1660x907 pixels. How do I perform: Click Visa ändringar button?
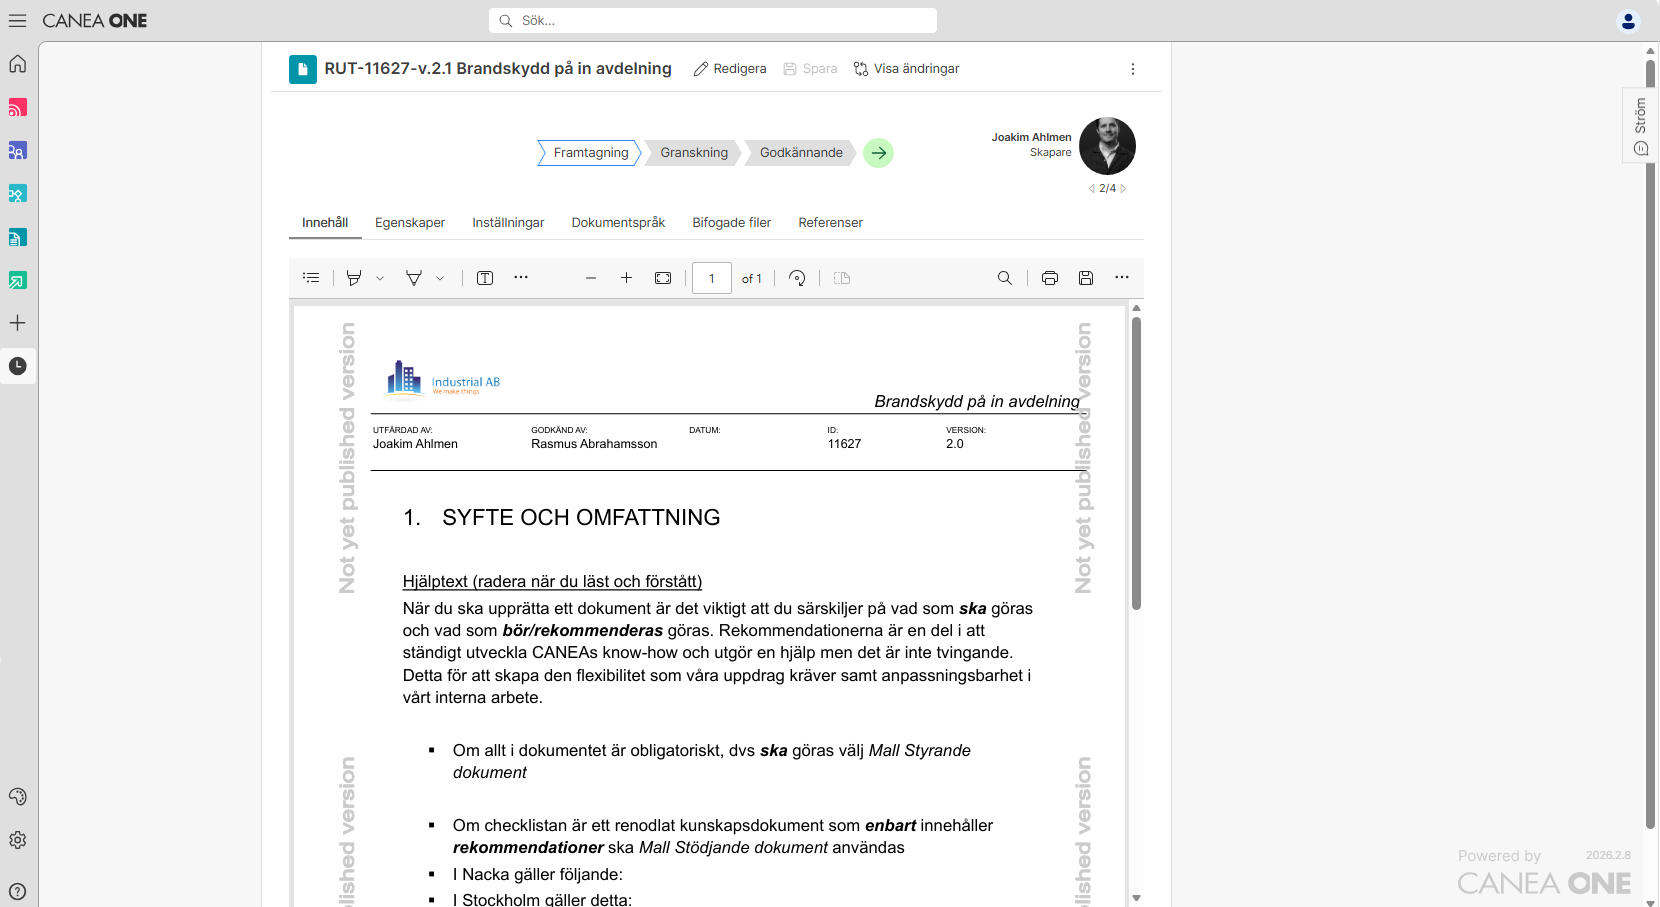(906, 69)
